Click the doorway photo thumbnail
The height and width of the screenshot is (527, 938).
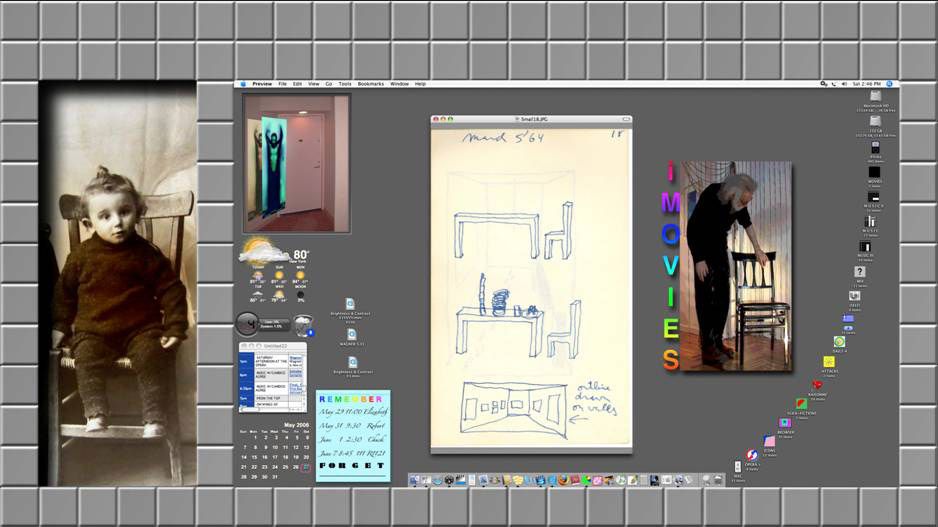296,164
